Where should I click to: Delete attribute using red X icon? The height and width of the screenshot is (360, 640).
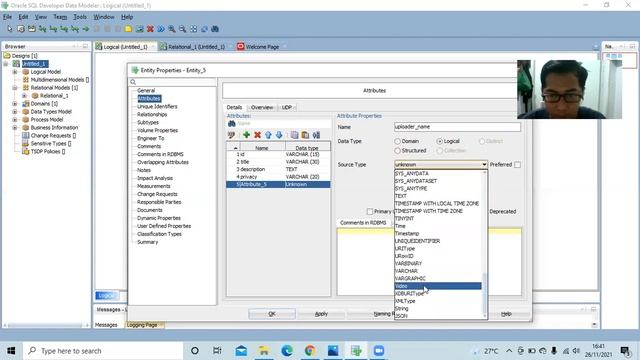point(257,135)
